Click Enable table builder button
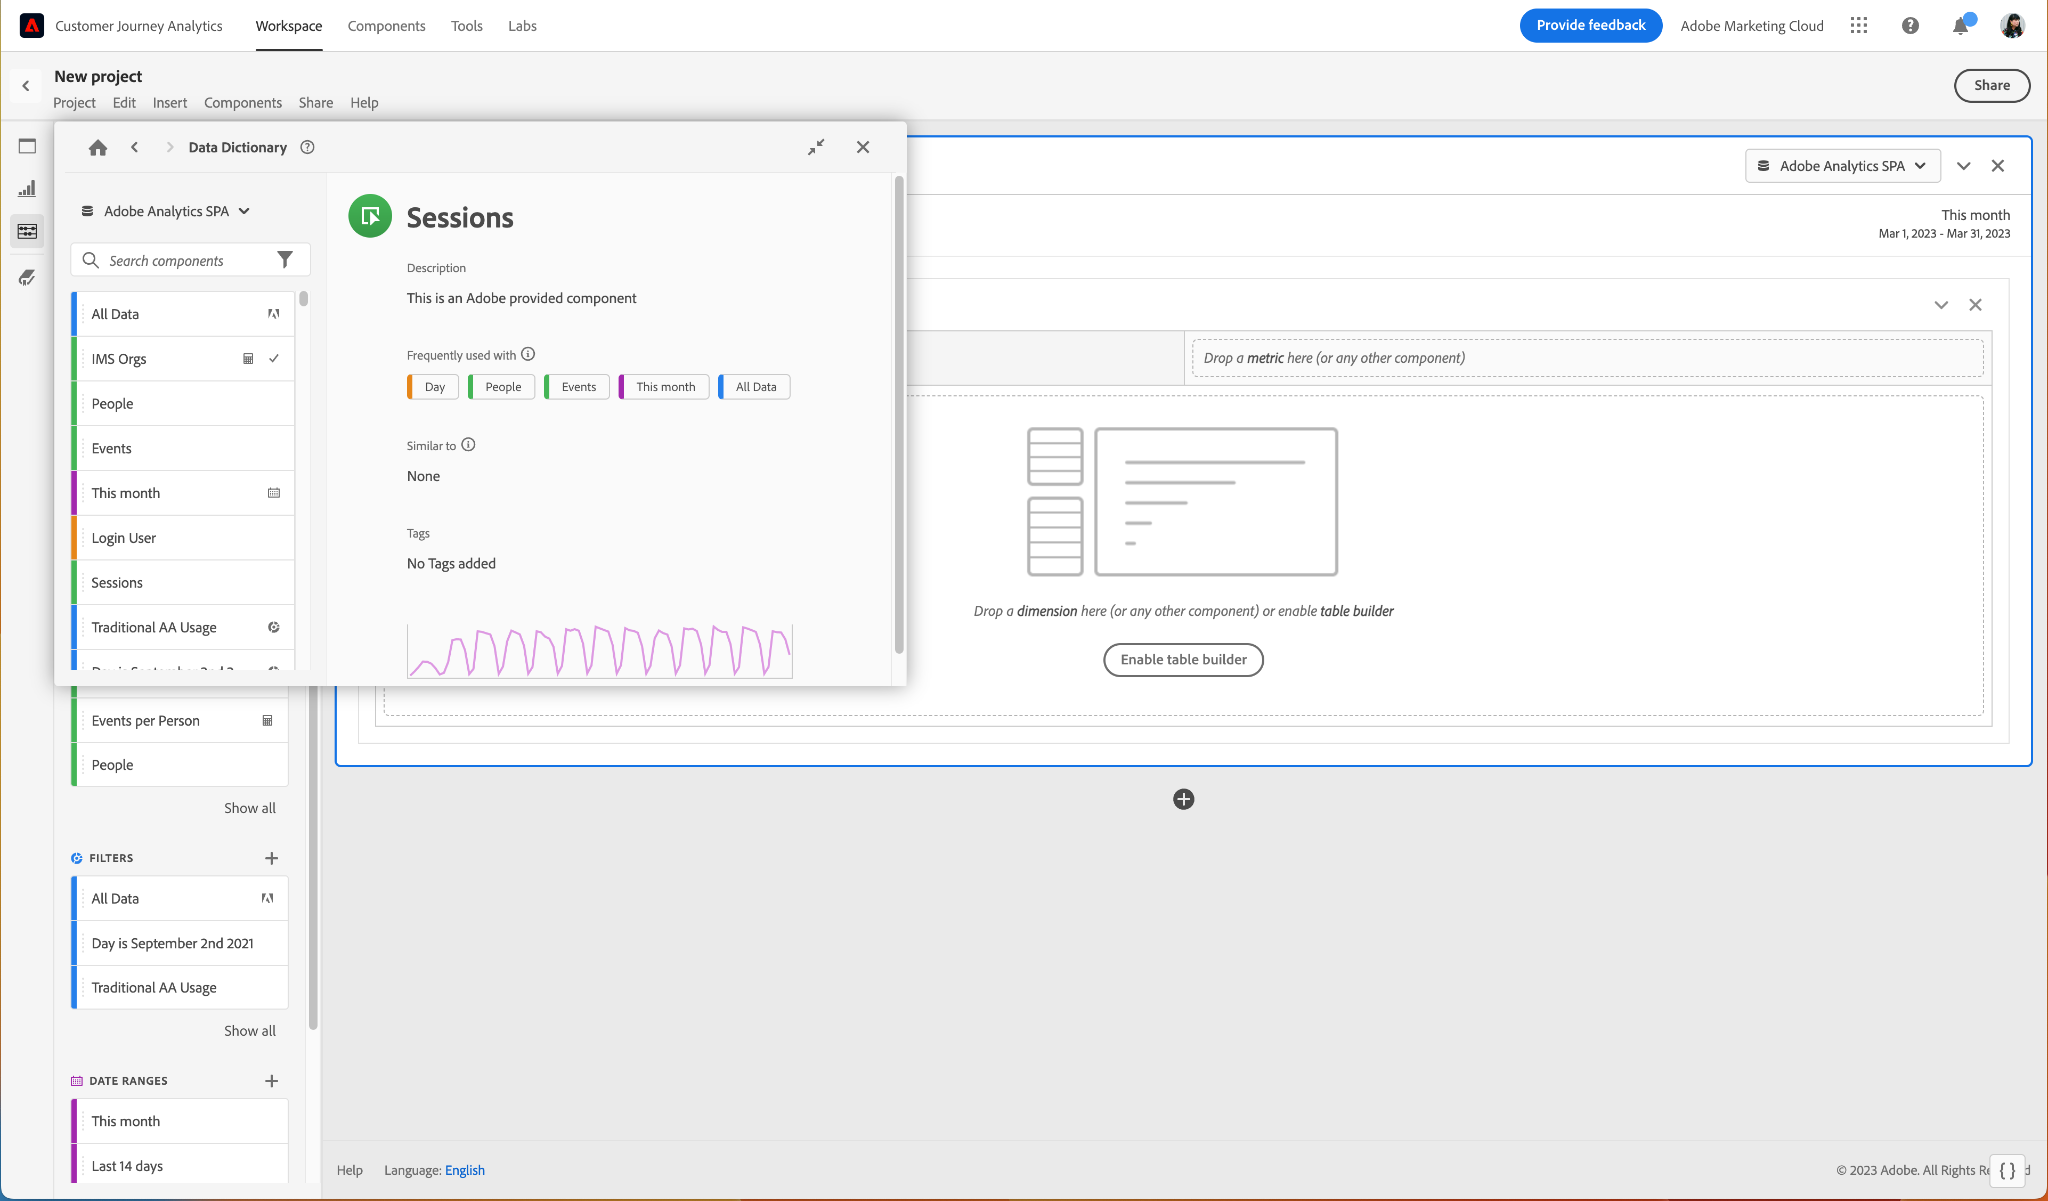 [x=1183, y=660]
